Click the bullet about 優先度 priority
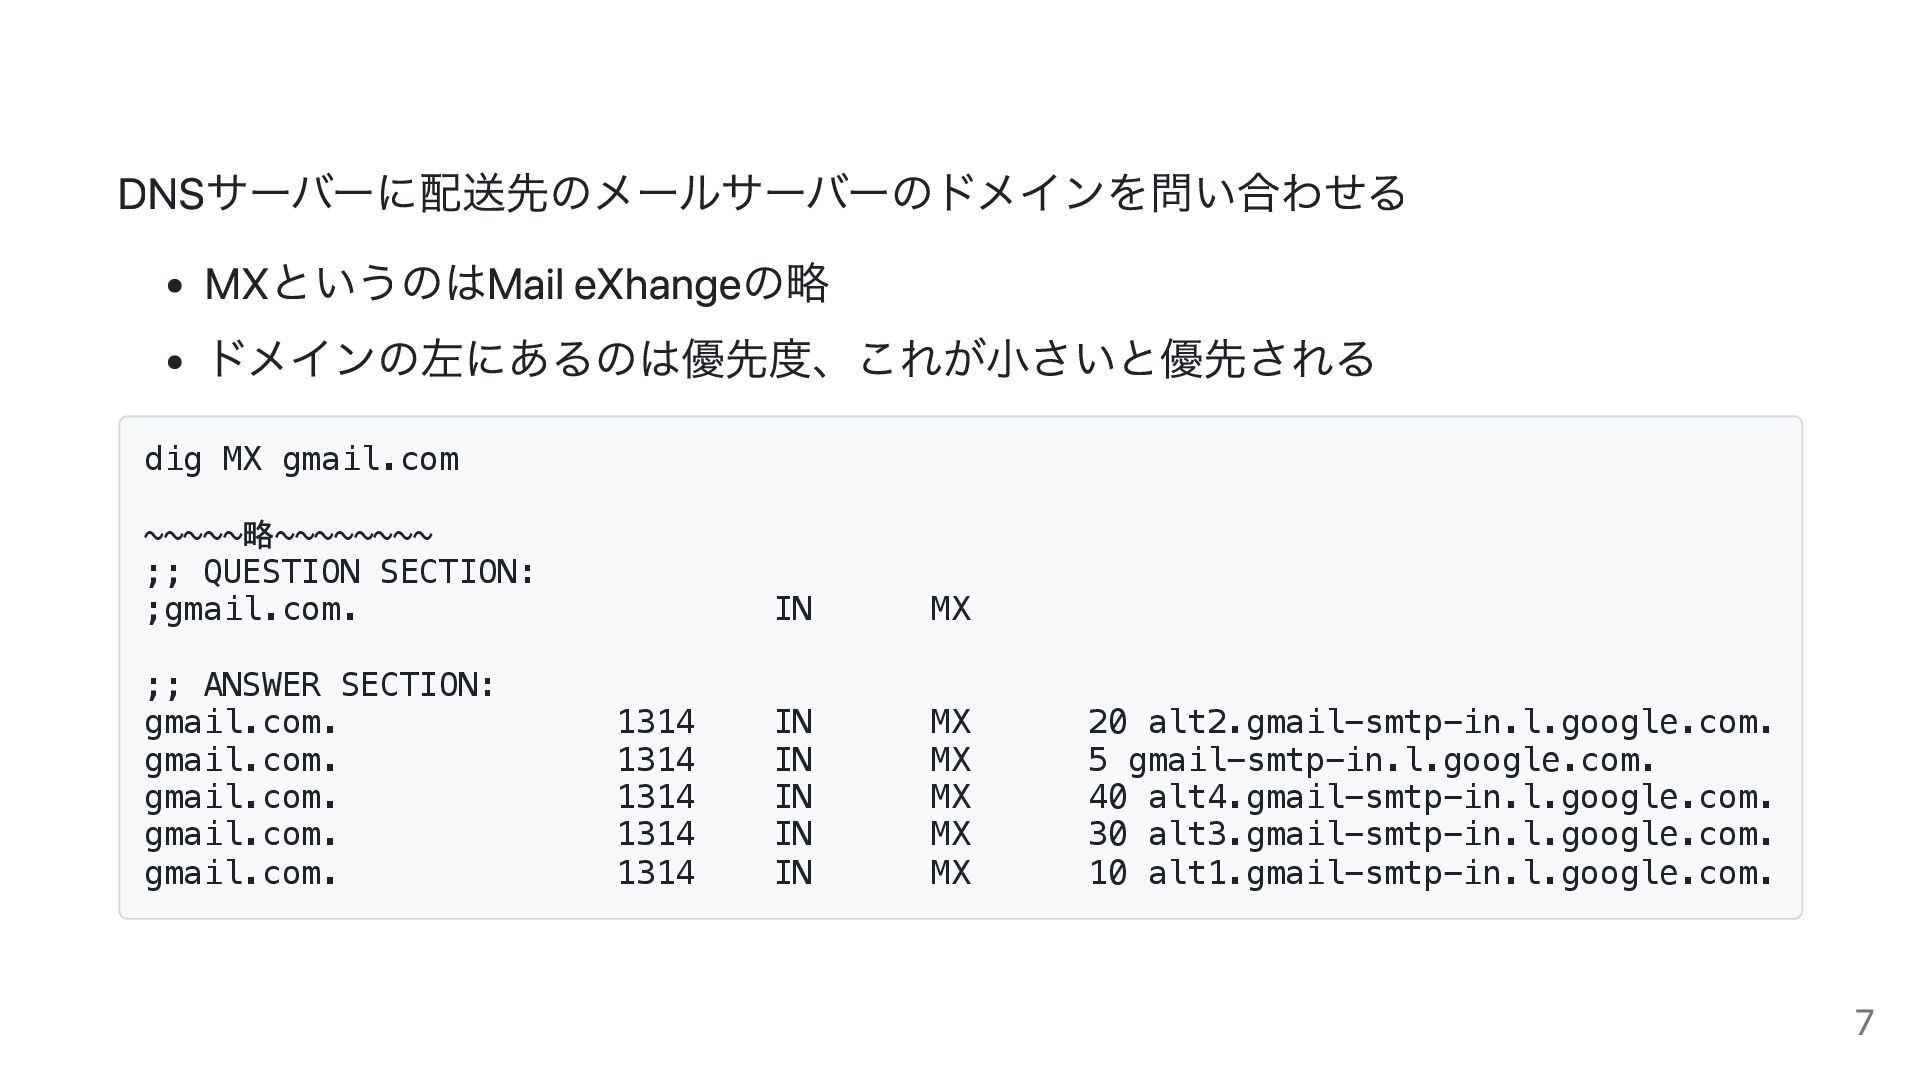1920x1080 pixels. [x=789, y=358]
